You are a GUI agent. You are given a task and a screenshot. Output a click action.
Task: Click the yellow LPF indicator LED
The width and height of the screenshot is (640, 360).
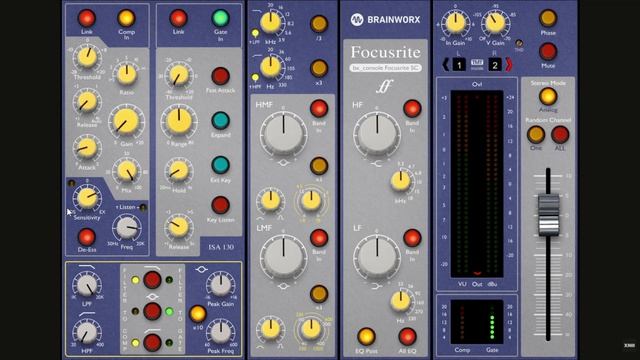pyautogui.click(x=256, y=33)
